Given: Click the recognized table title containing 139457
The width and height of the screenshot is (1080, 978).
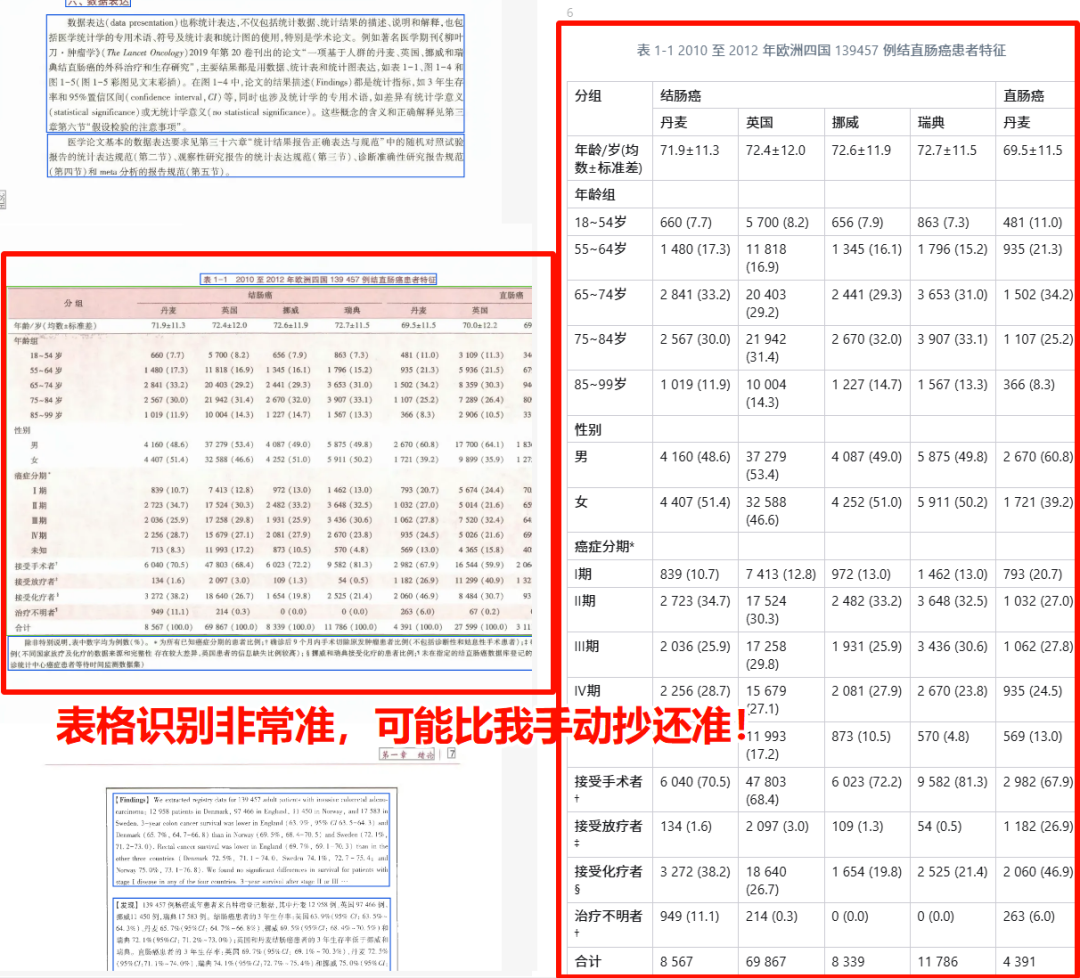Looking at the screenshot, I should pyautogui.click(x=821, y=50).
